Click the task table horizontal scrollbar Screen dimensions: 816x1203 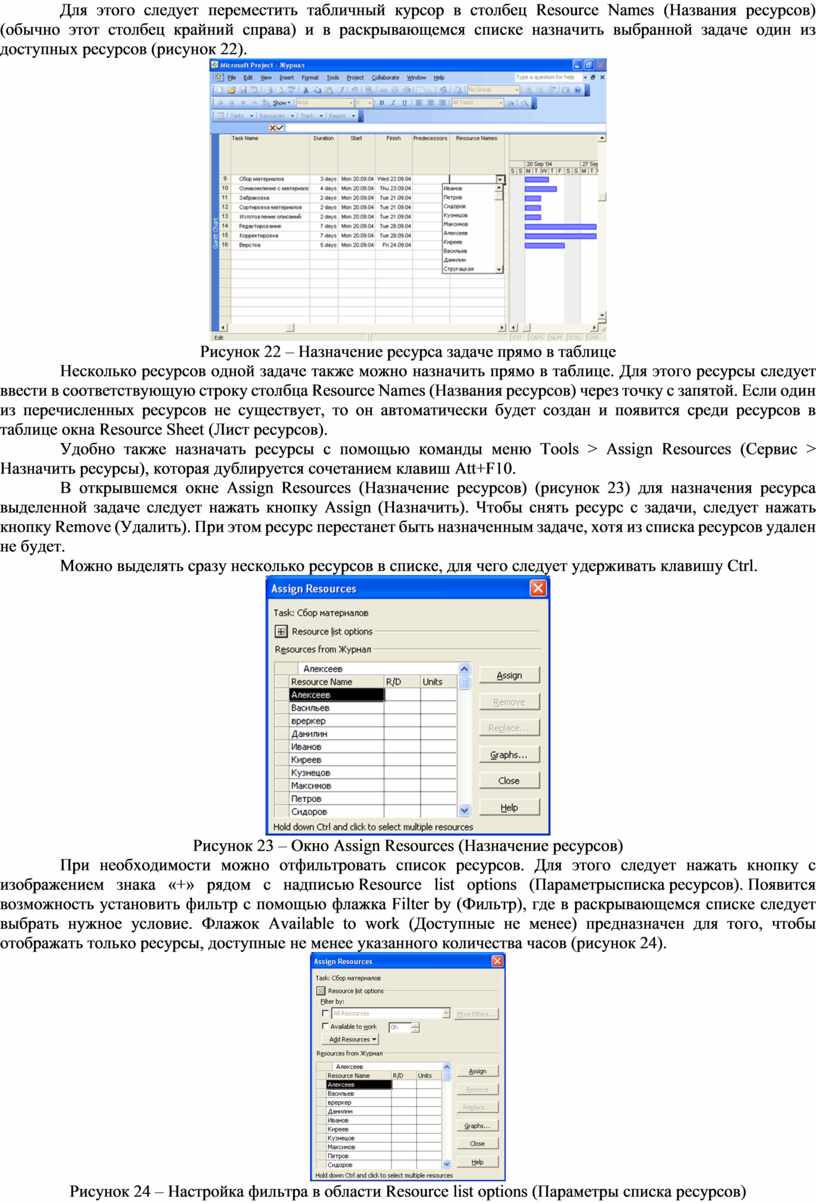pyautogui.click(x=364, y=327)
